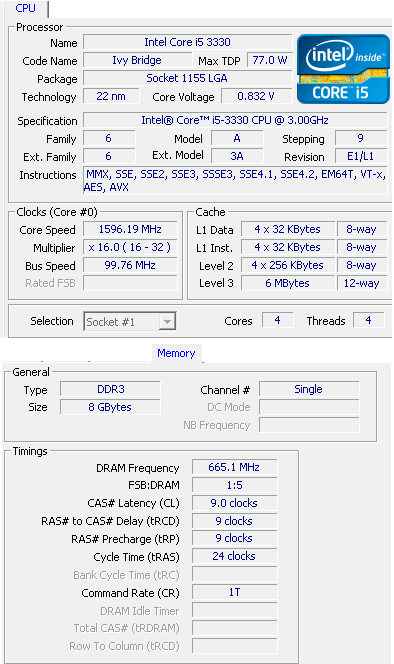This screenshot has width=394, height=664.
Task: Click the Intel Core i5 logo badge
Action: click(343, 69)
